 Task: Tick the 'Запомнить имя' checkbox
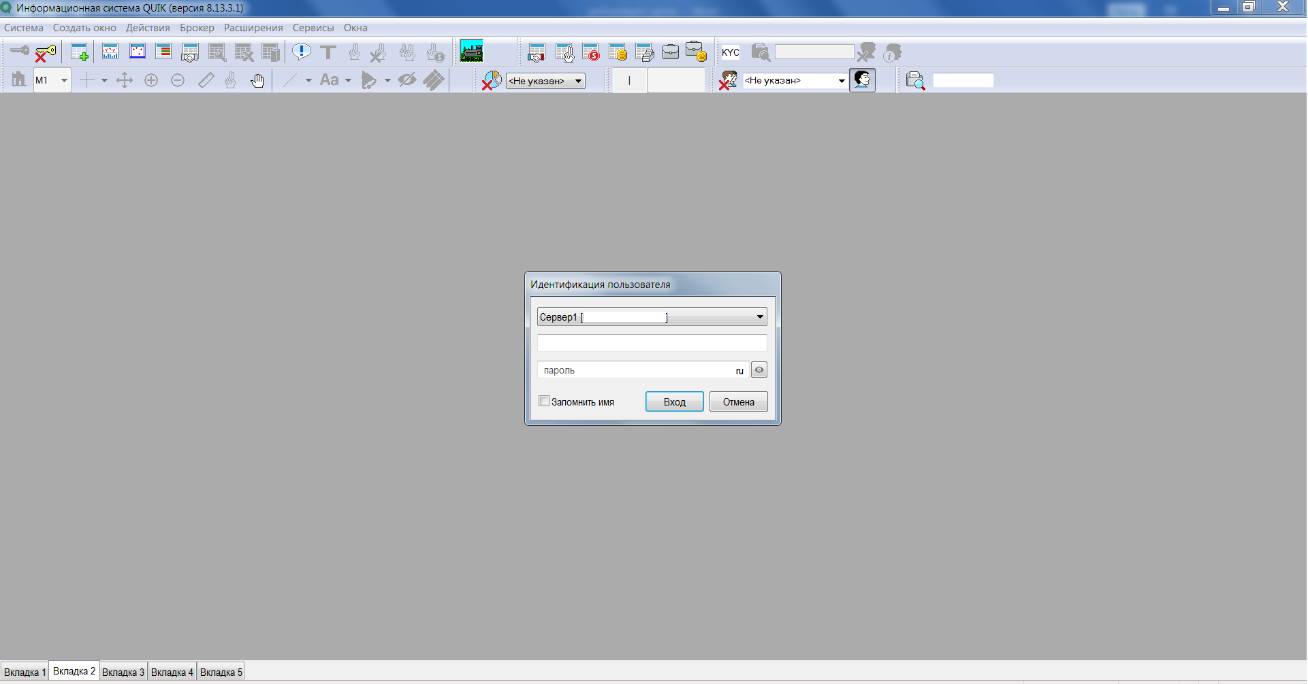tap(544, 401)
